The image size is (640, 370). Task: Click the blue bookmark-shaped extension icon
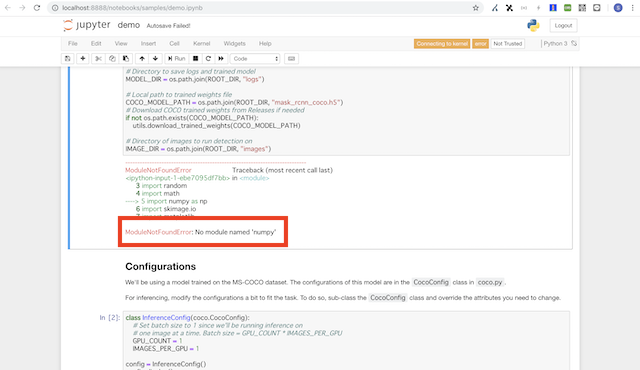tap(553, 8)
